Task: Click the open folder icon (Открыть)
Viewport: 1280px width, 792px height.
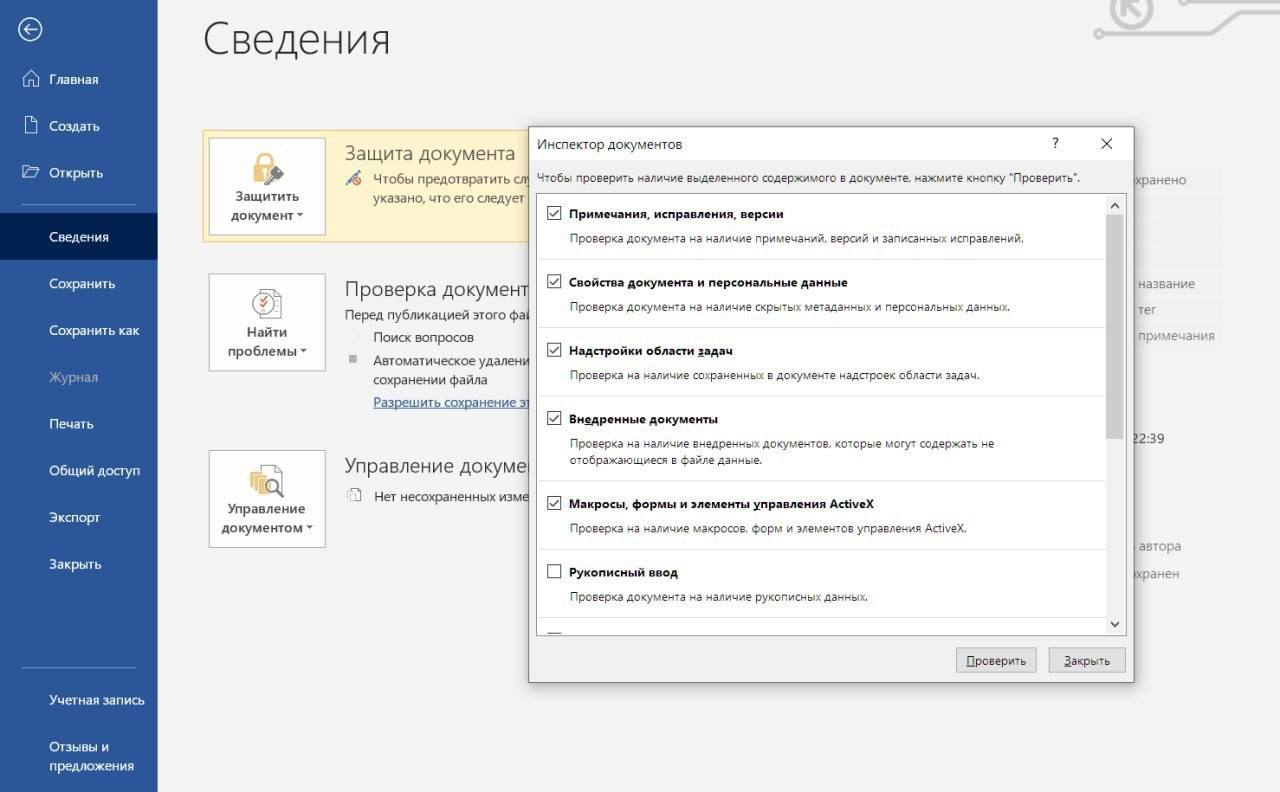Action: click(x=31, y=172)
